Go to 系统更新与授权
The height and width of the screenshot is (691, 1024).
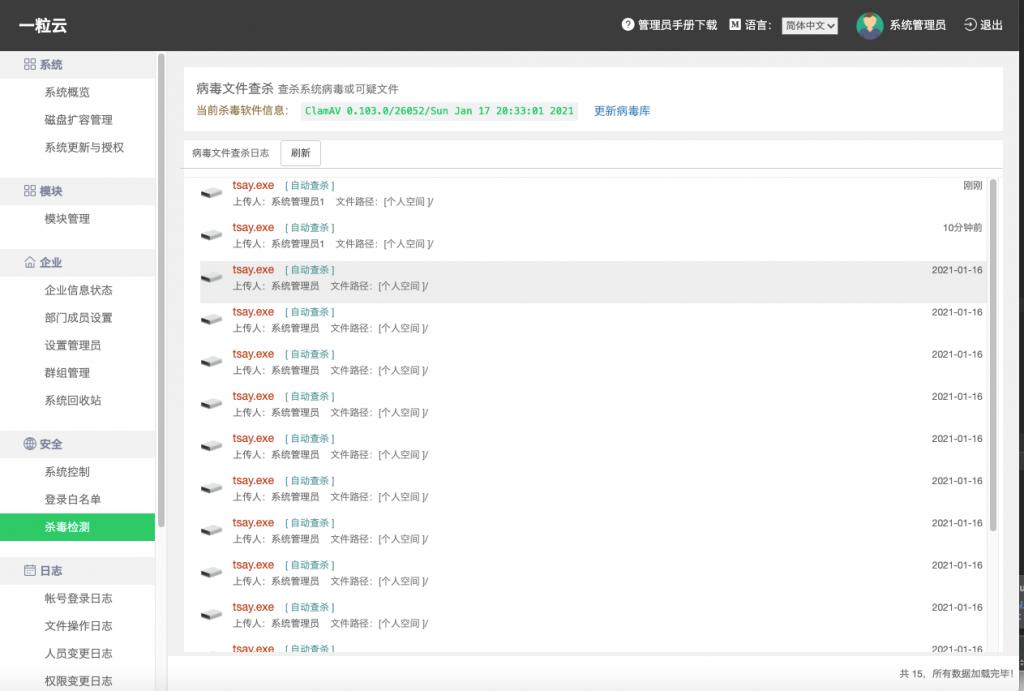pyautogui.click(x=84, y=147)
